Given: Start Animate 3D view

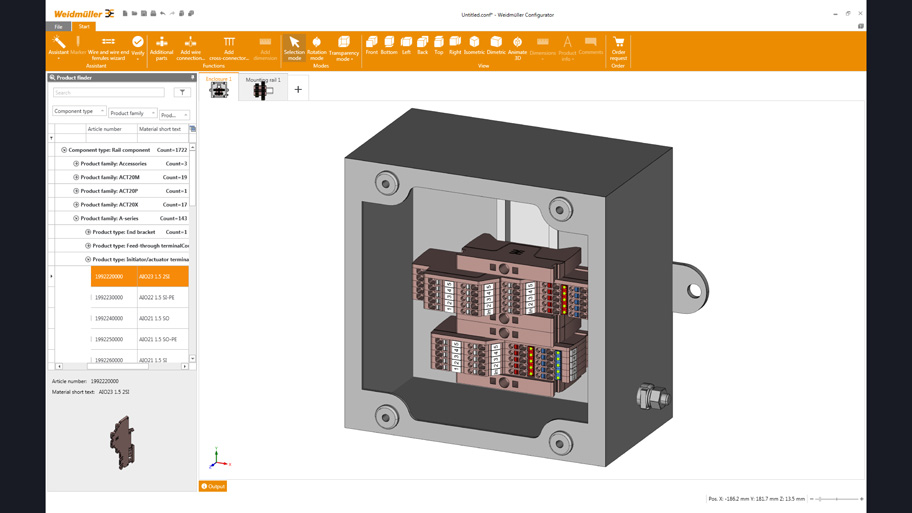Looking at the screenshot, I should 517,47.
